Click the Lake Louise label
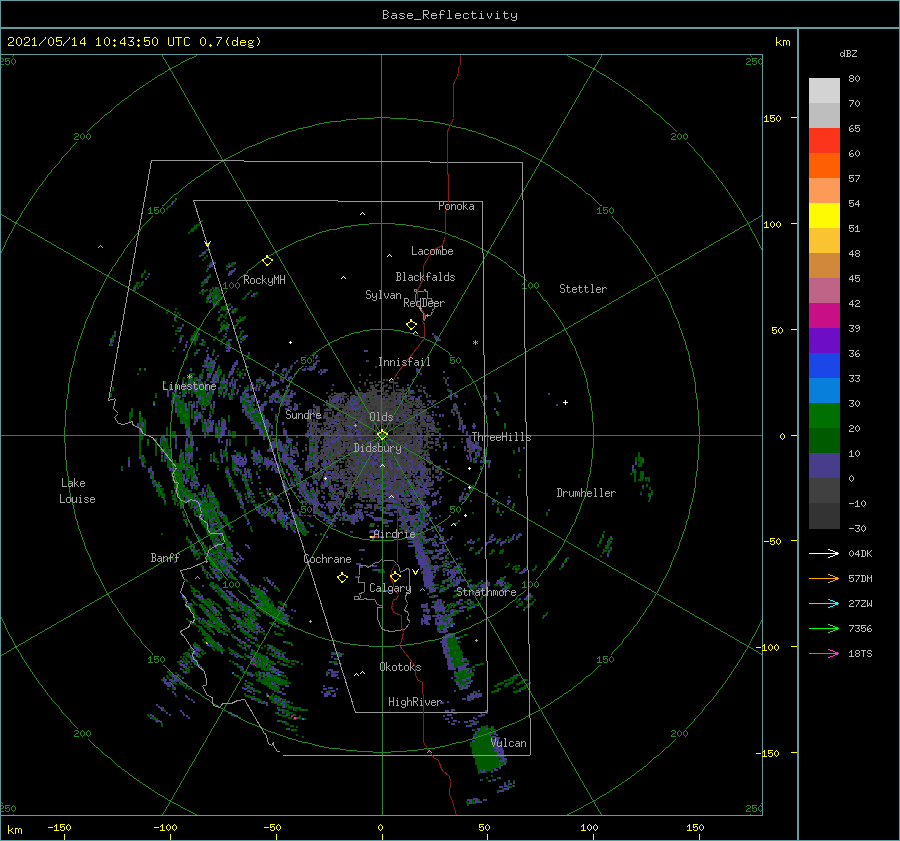 [77, 491]
